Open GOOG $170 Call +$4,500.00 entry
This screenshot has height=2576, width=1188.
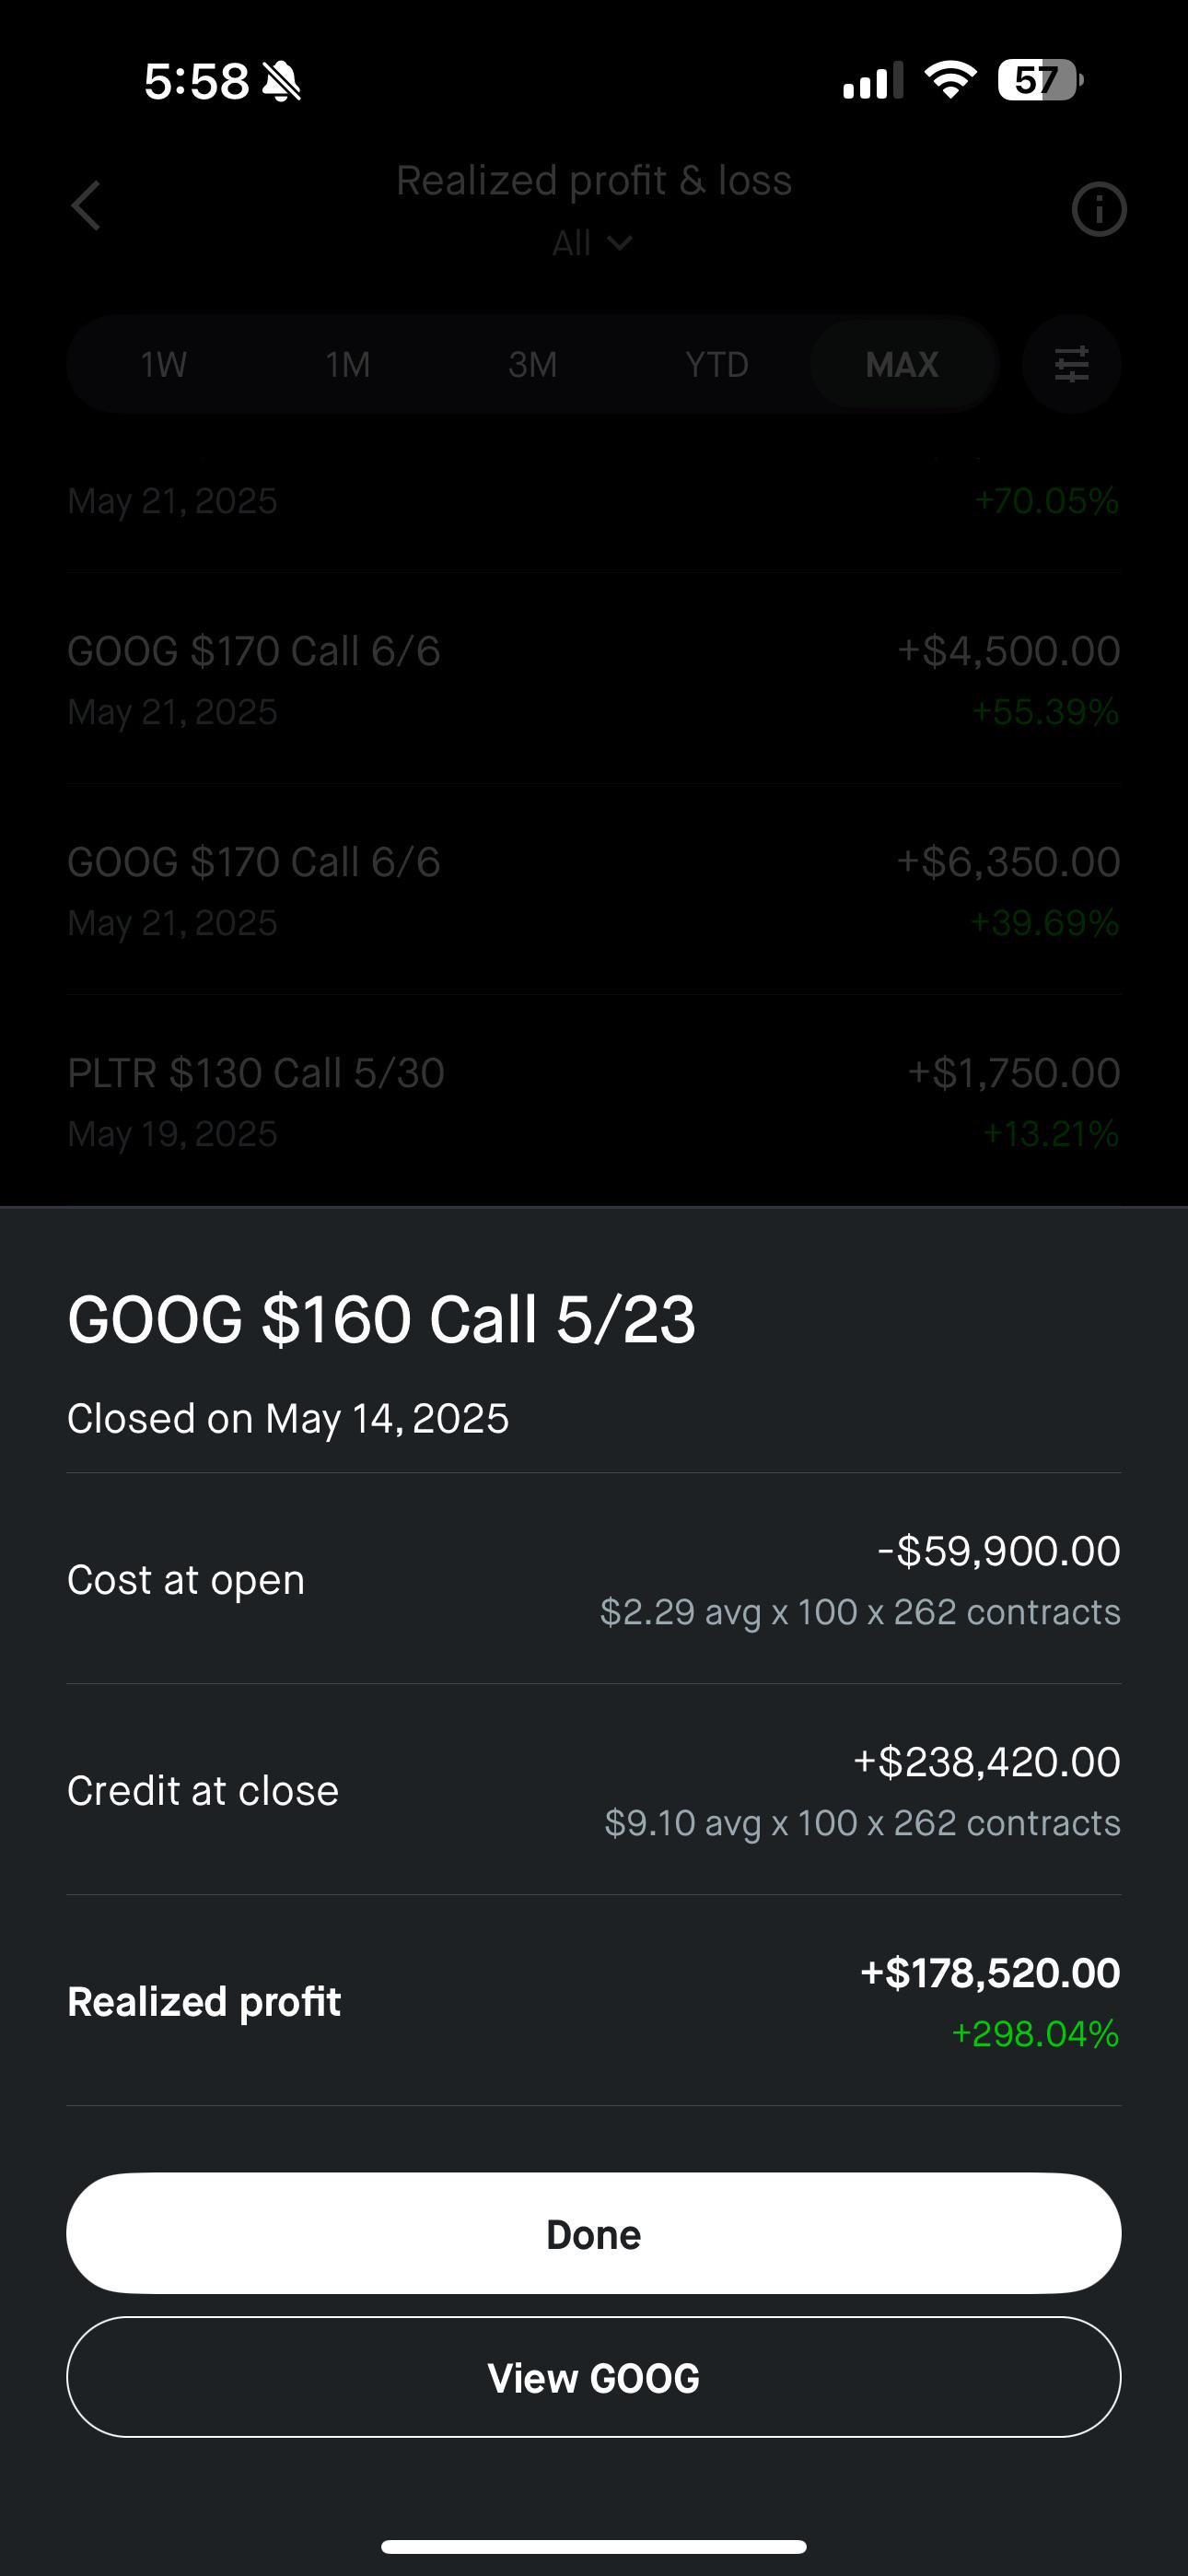point(594,680)
